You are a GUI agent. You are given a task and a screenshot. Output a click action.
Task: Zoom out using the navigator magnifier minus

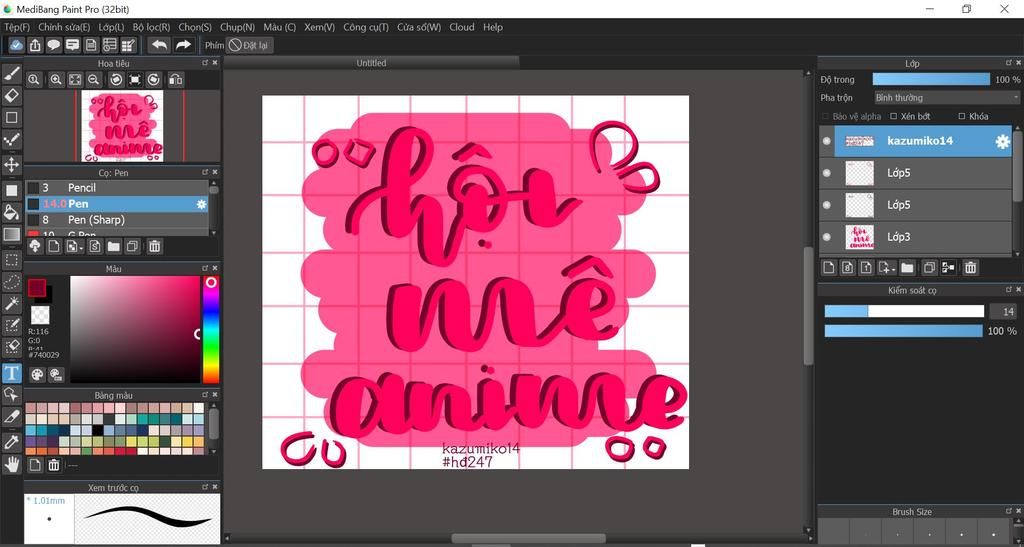point(94,80)
